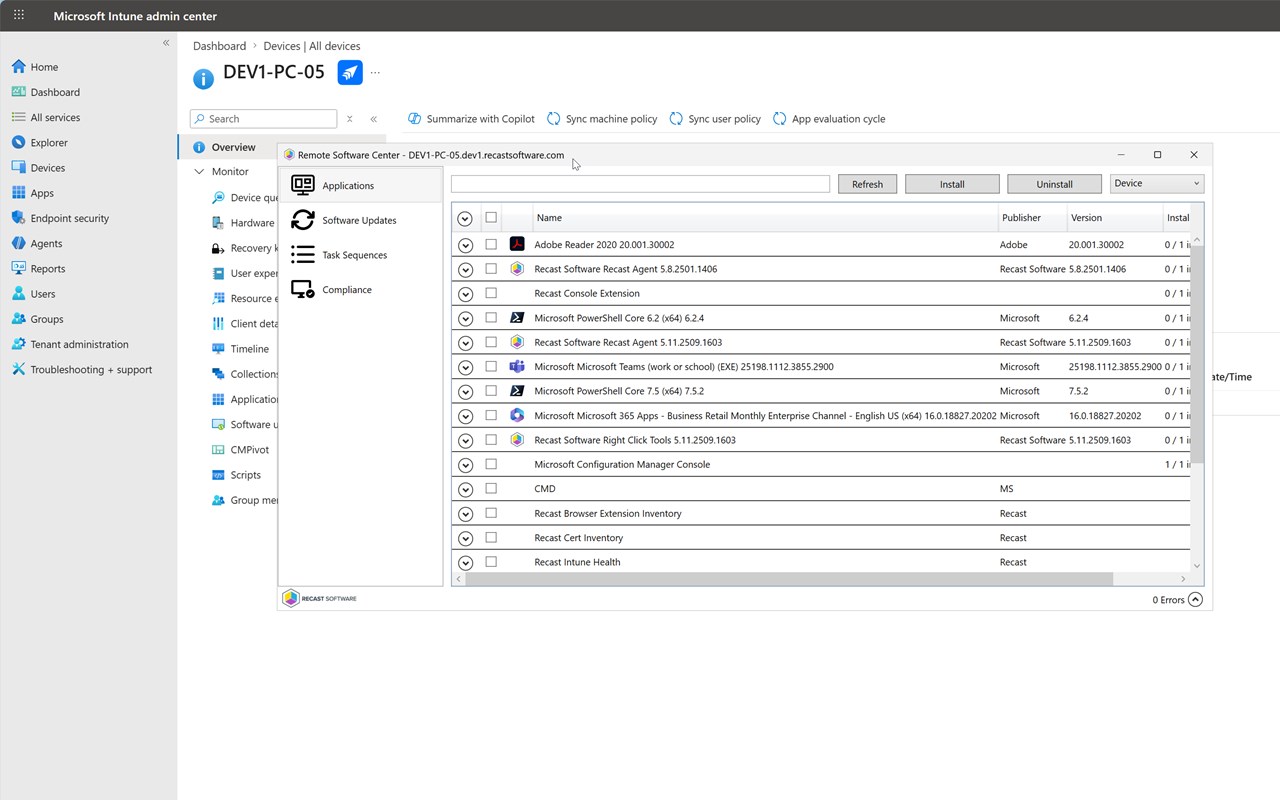This screenshot has width=1280, height=800.
Task: Click the All services icon
Action: 18,117
